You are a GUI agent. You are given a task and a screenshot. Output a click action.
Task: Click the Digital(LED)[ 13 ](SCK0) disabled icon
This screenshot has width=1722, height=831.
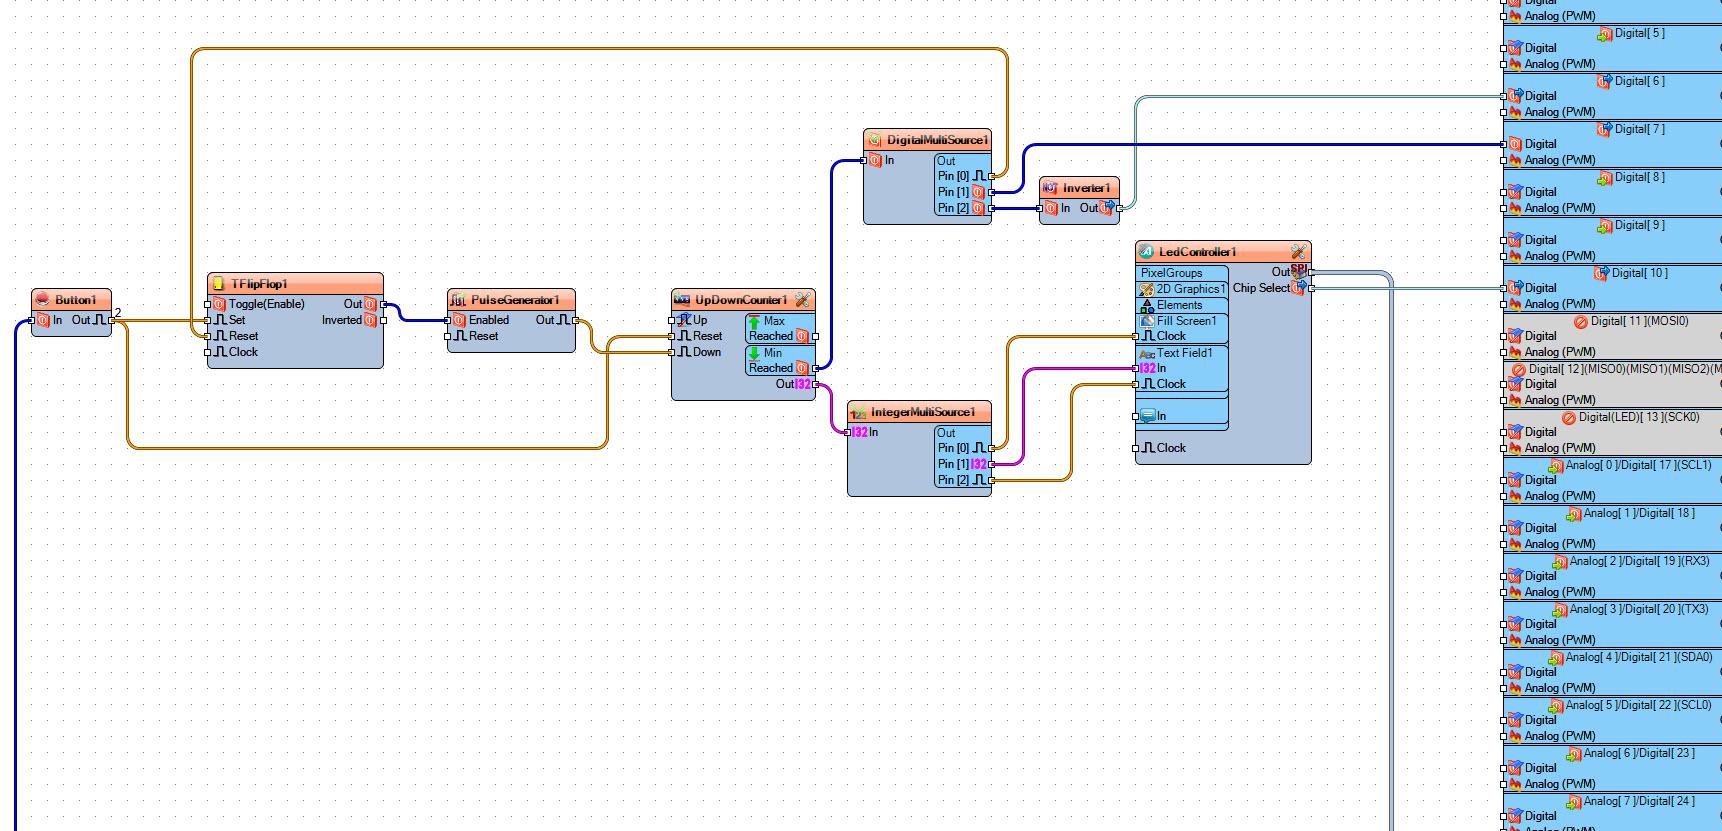coord(1568,418)
